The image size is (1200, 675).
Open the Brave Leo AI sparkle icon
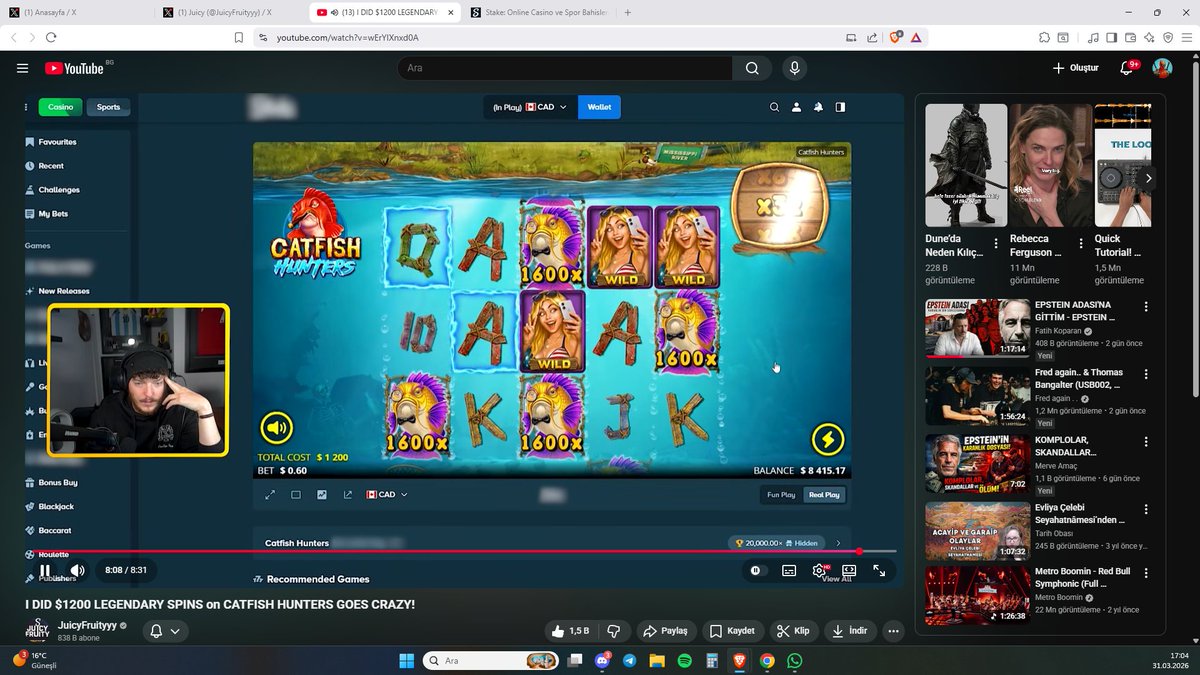coord(1150,37)
